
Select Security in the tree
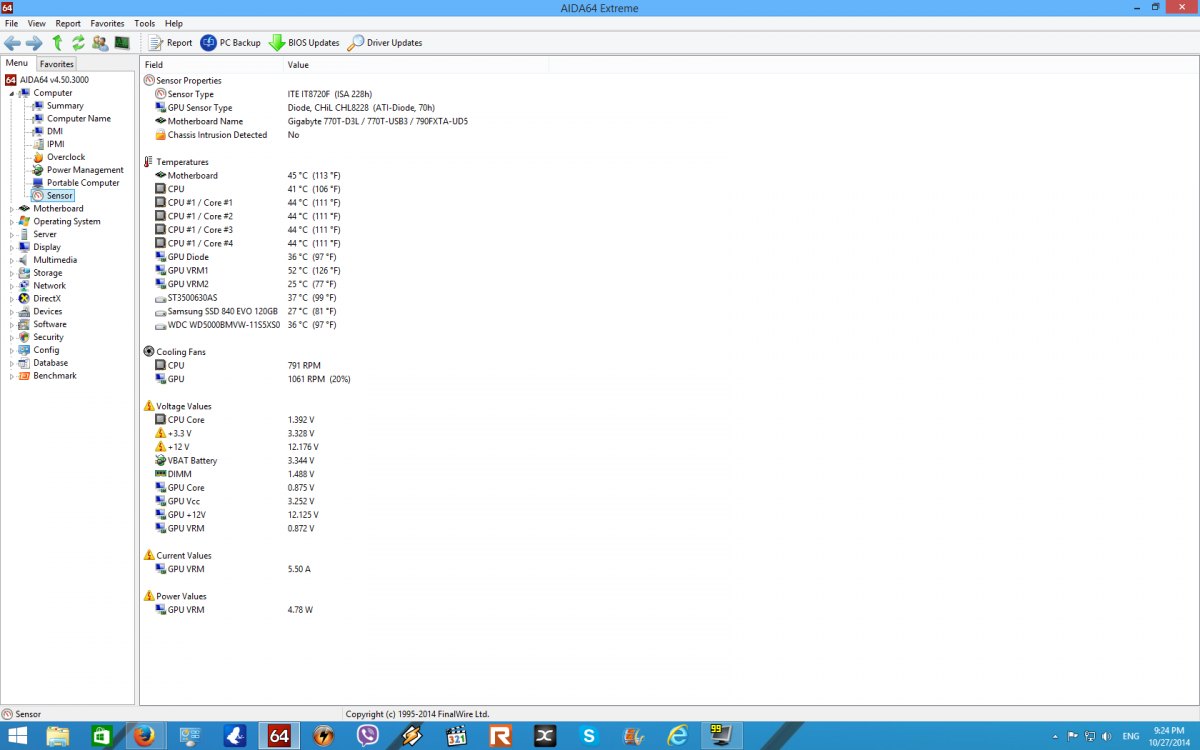pos(48,337)
